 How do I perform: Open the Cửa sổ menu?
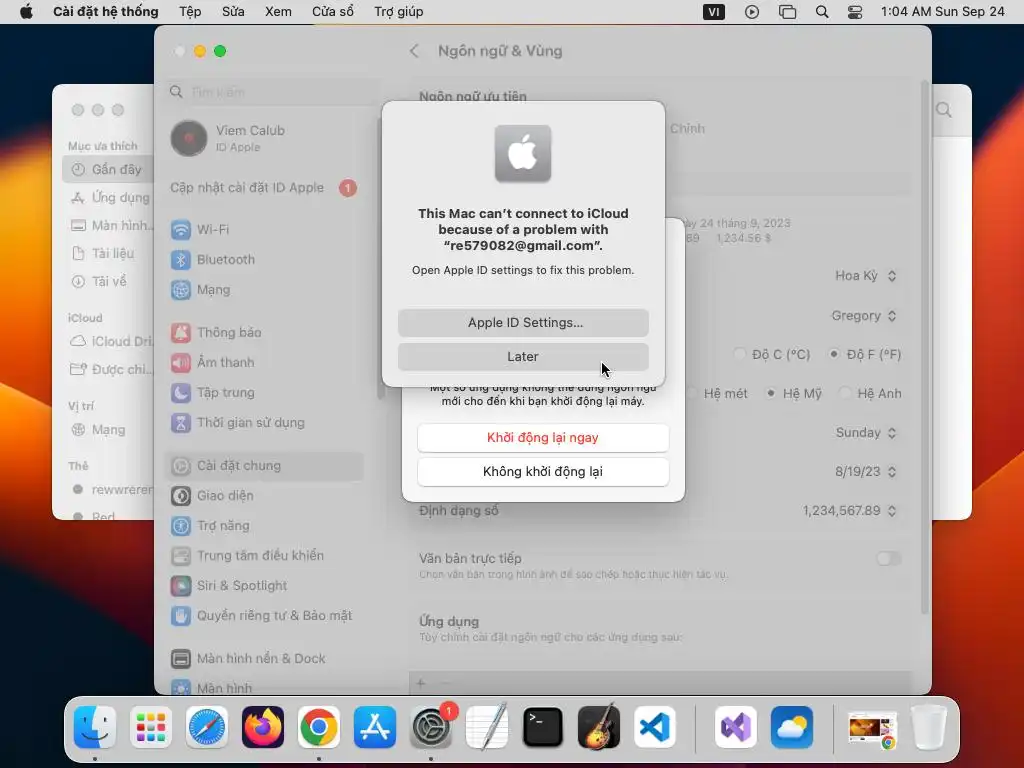click(332, 12)
